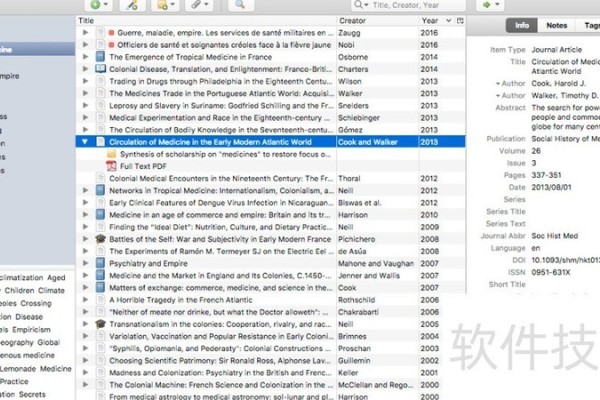This screenshot has height=400, width=600.
Task: Click red tag square on Guerre, maladie, empire
Action: coord(111,33)
